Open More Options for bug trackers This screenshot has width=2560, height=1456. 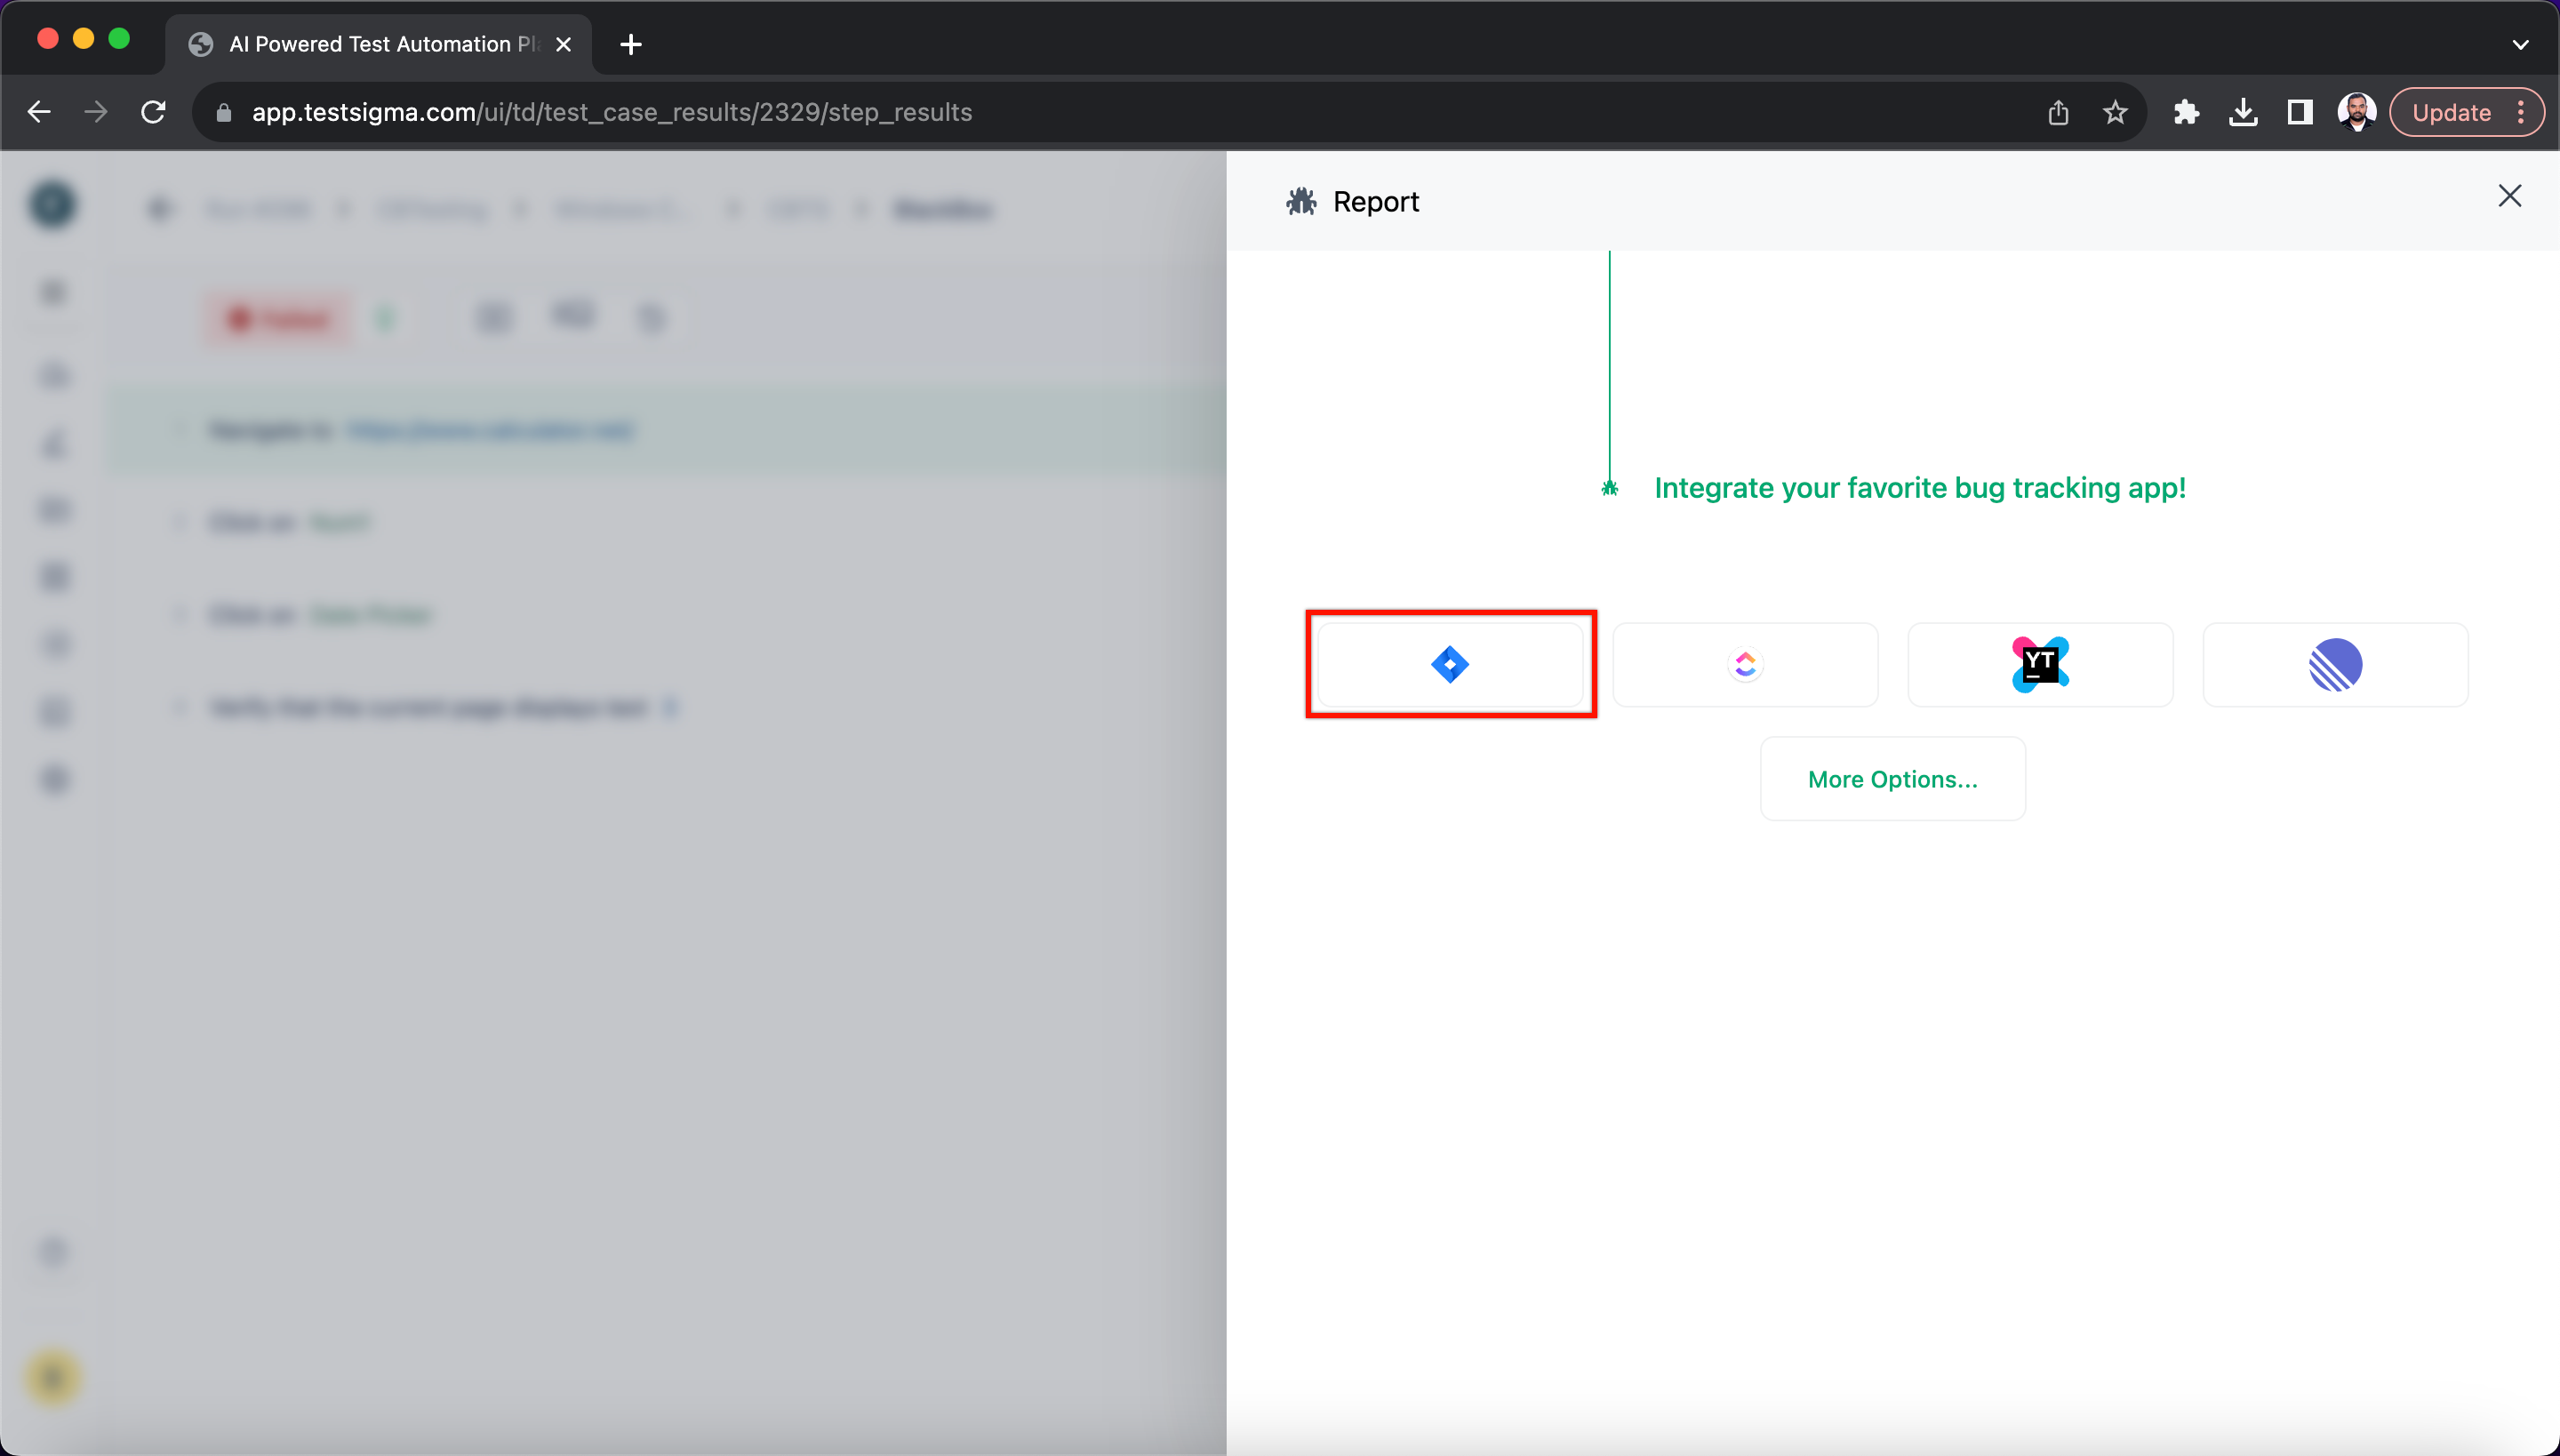1892,779
